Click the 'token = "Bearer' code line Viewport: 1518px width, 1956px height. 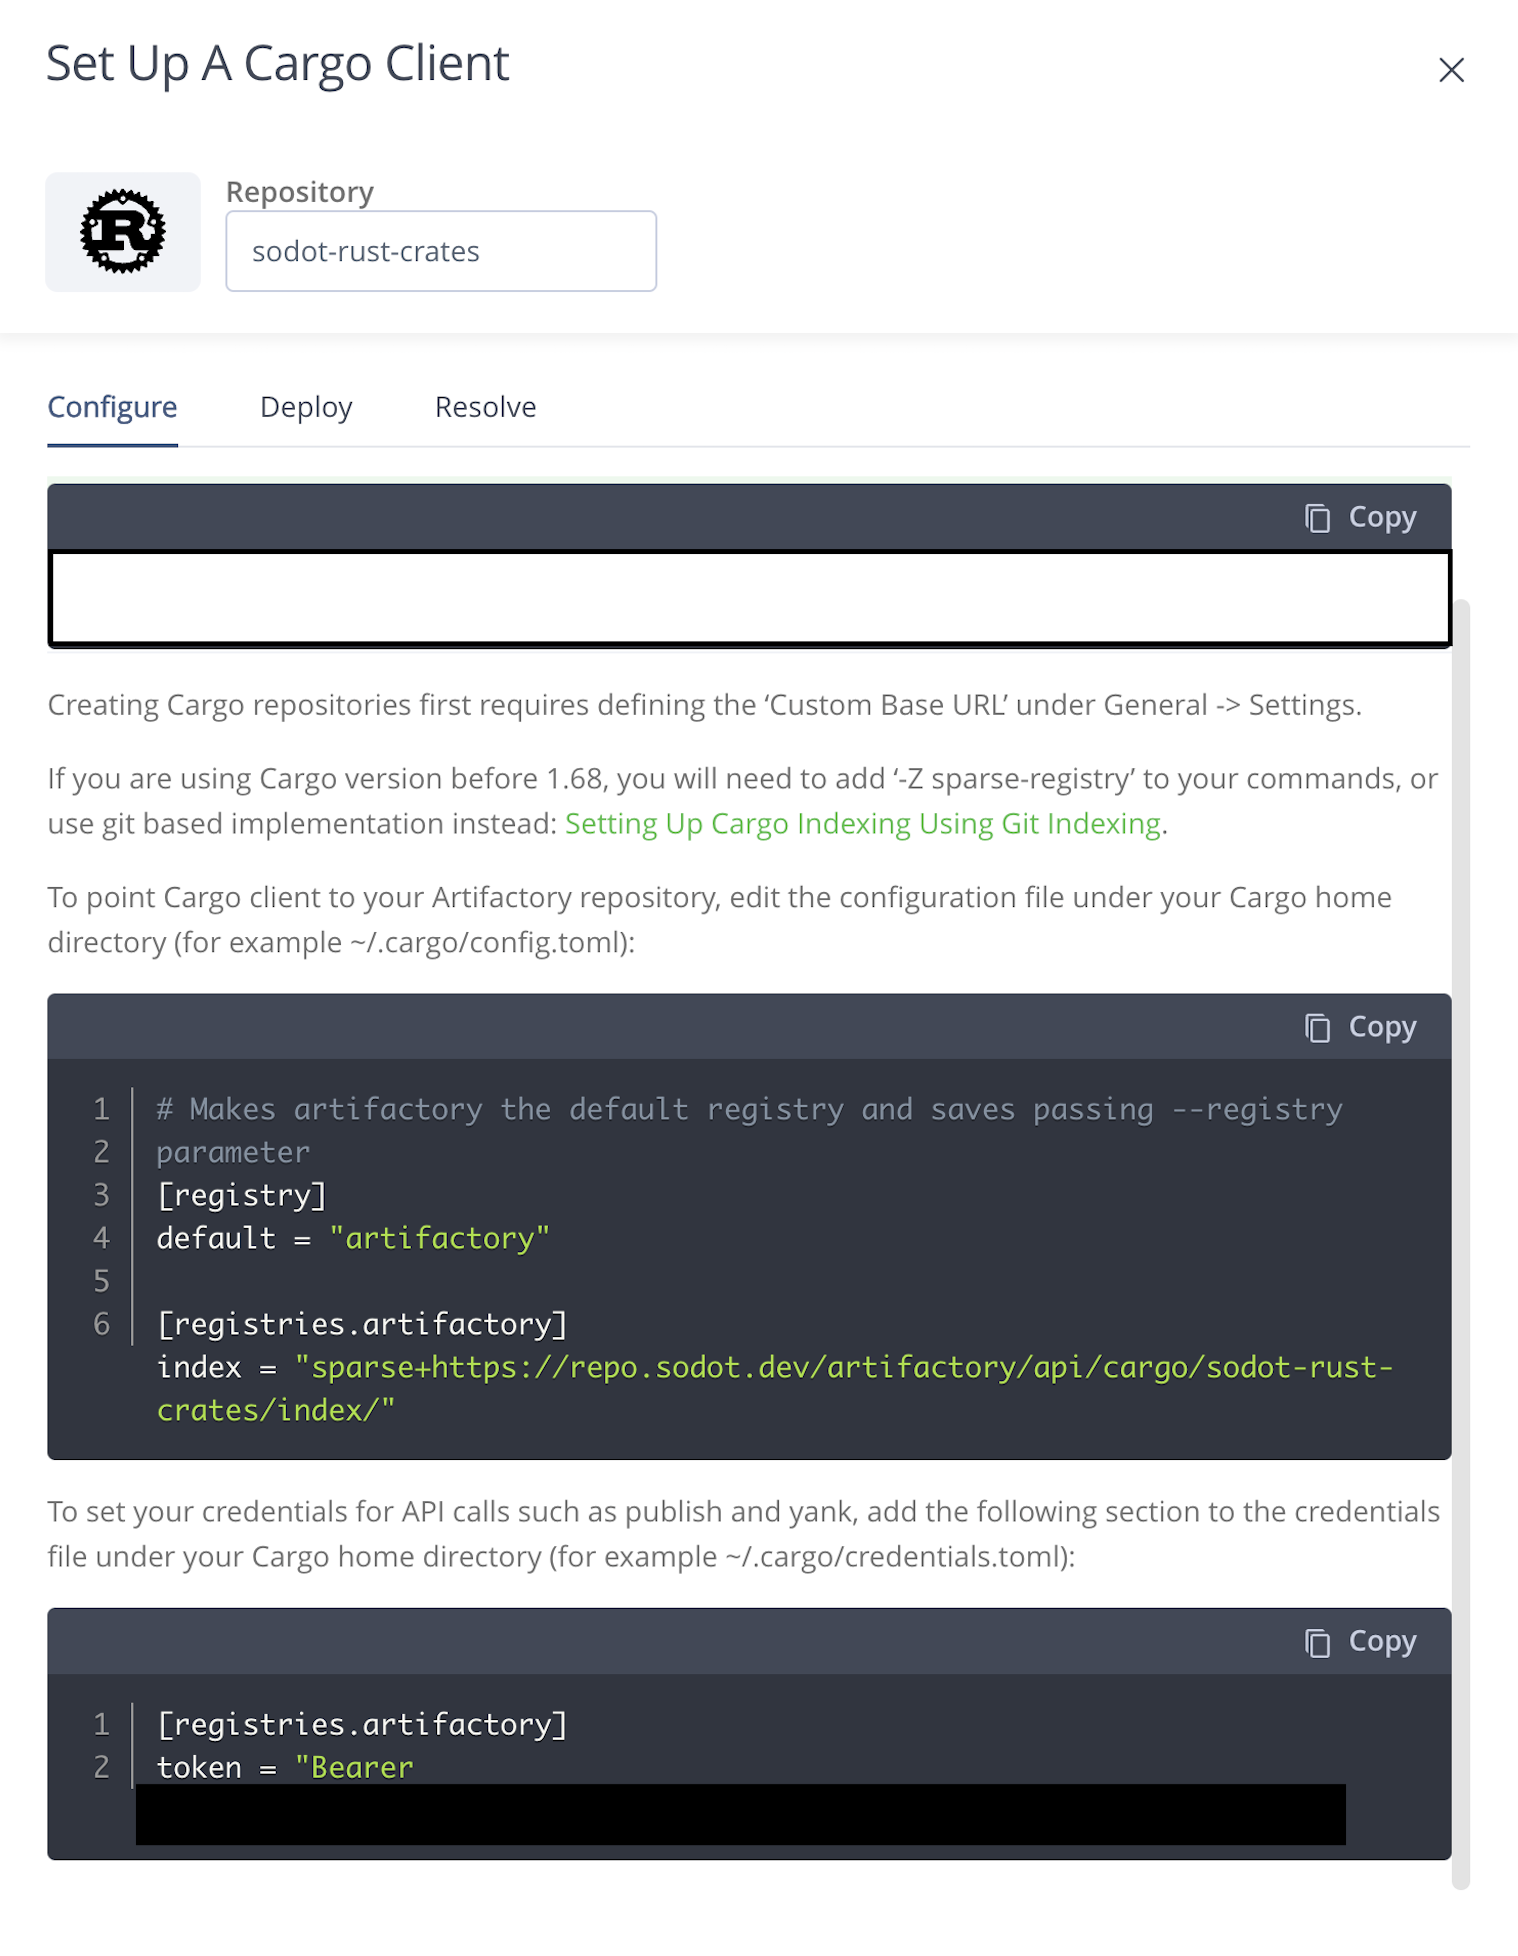click(285, 1767)
